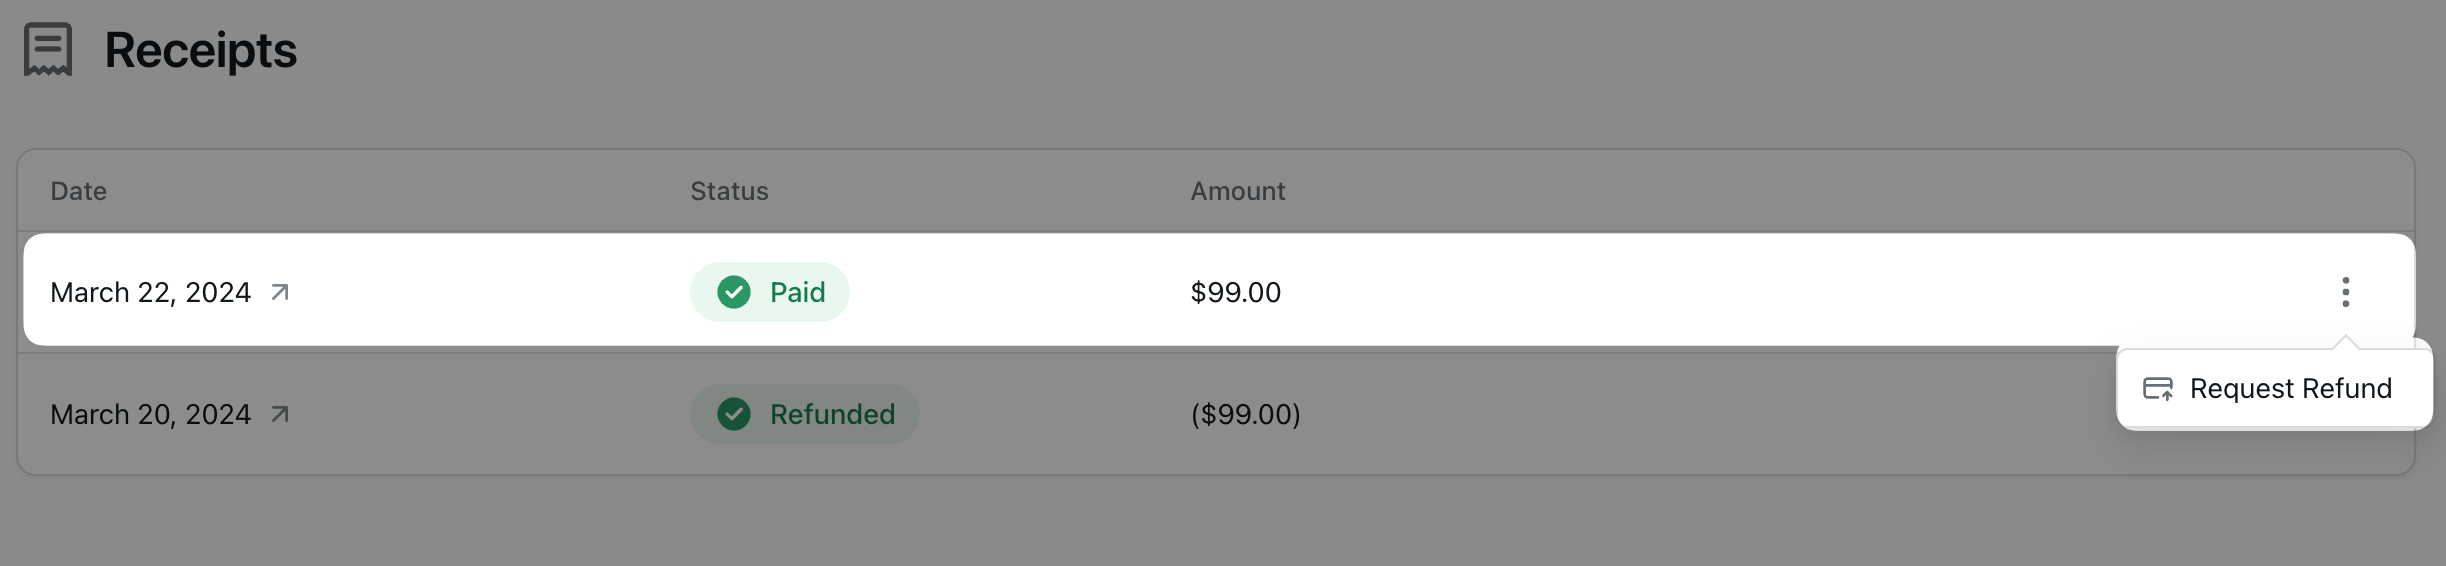The height and width of the screenshot is (566, 2446).
Task: Click the $99.00 paid amount
Action: coord(1235,292)
